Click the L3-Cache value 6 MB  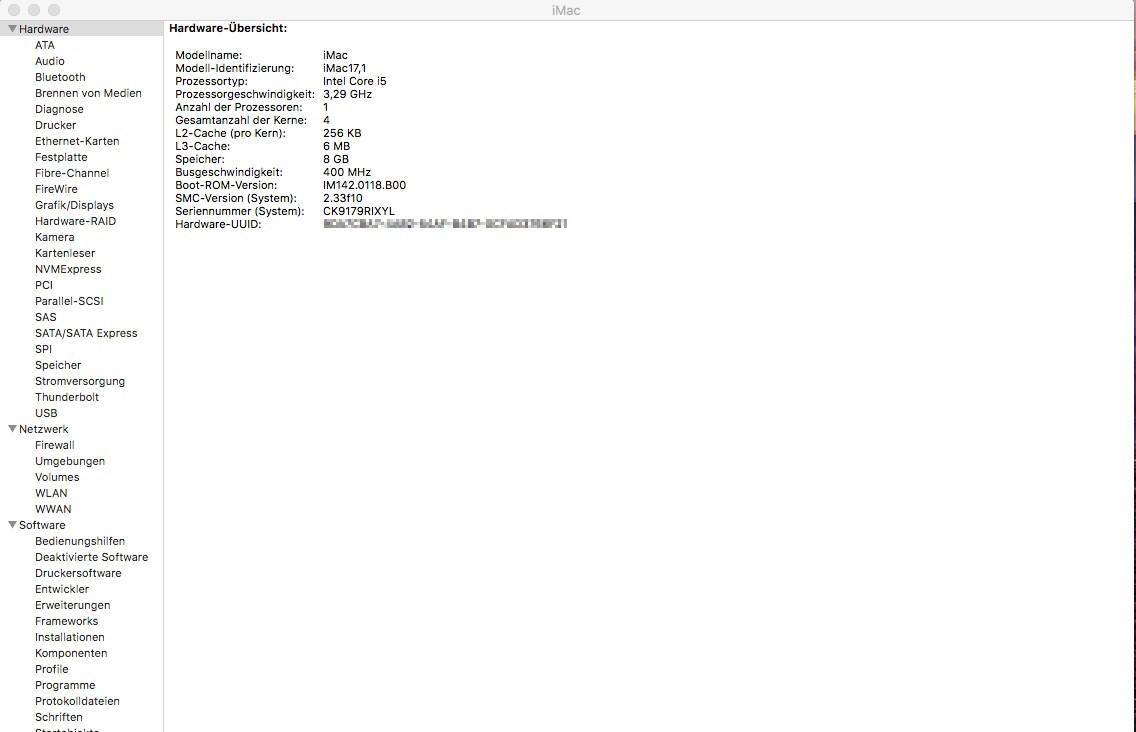click(336, 146)
